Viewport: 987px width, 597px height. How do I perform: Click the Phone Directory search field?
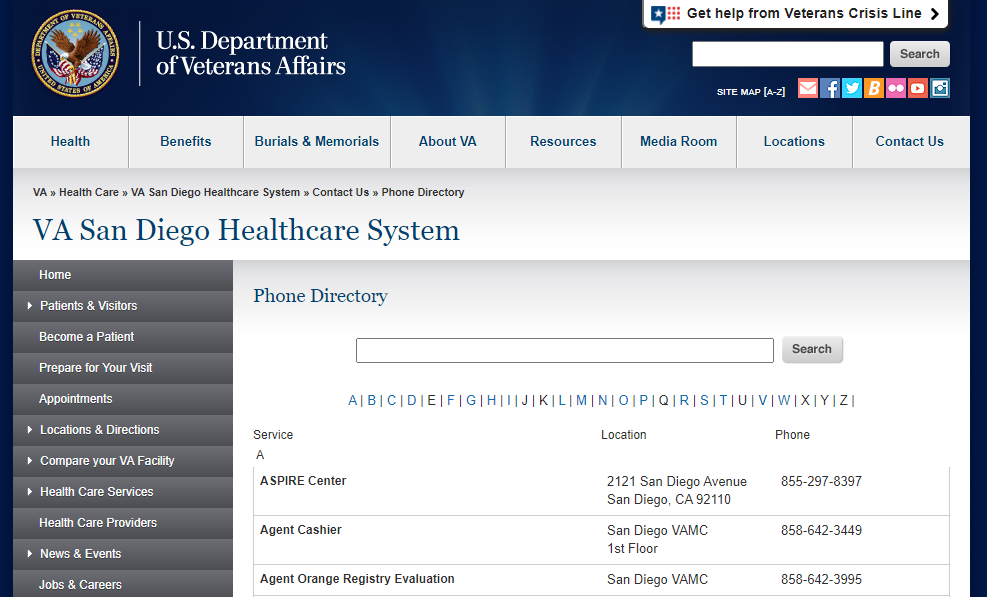(x=565, y=350)
